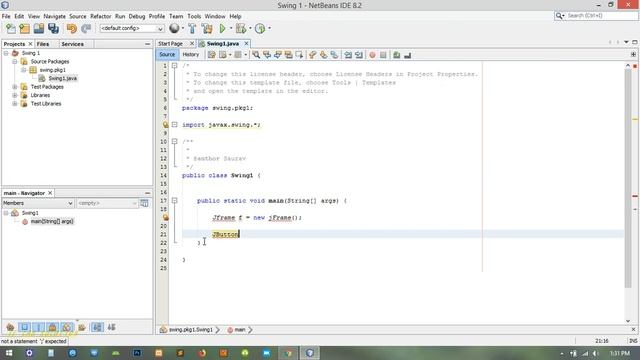This screenshot has width=640, height=360.
Task: Click the Last Edit icon in editor toolbar
Action: coord(211,55)
